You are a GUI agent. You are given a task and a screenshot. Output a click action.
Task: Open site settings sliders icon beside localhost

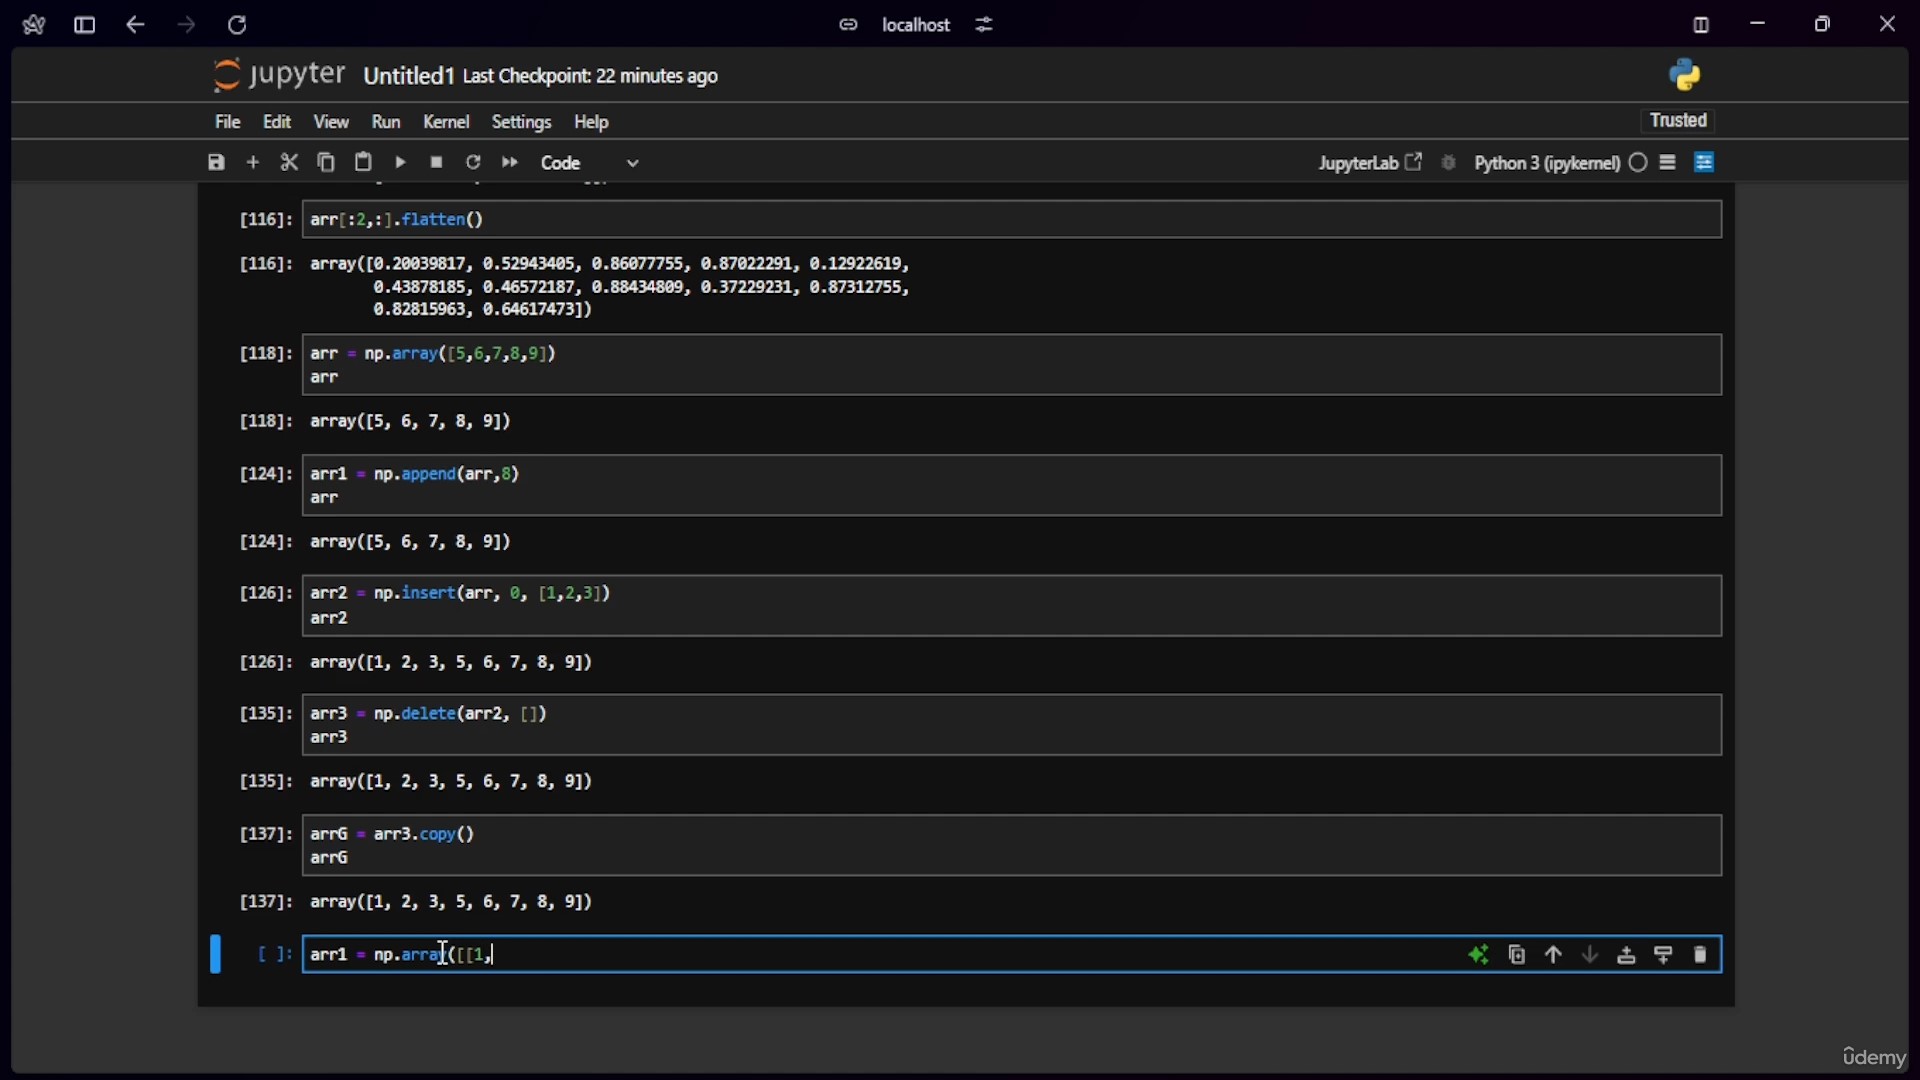click(x=985, y=25)
